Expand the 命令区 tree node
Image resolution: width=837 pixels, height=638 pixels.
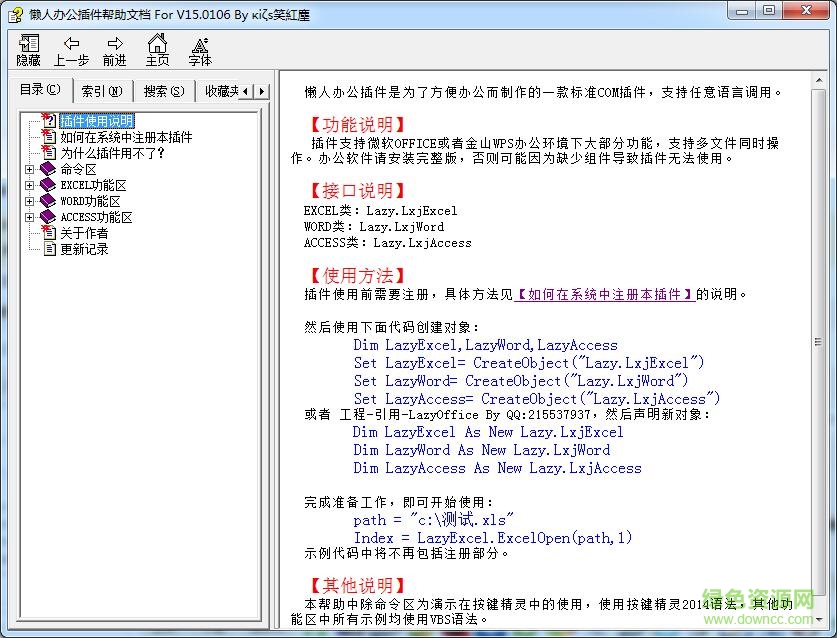pyautogui.click(x=30, y=169)
